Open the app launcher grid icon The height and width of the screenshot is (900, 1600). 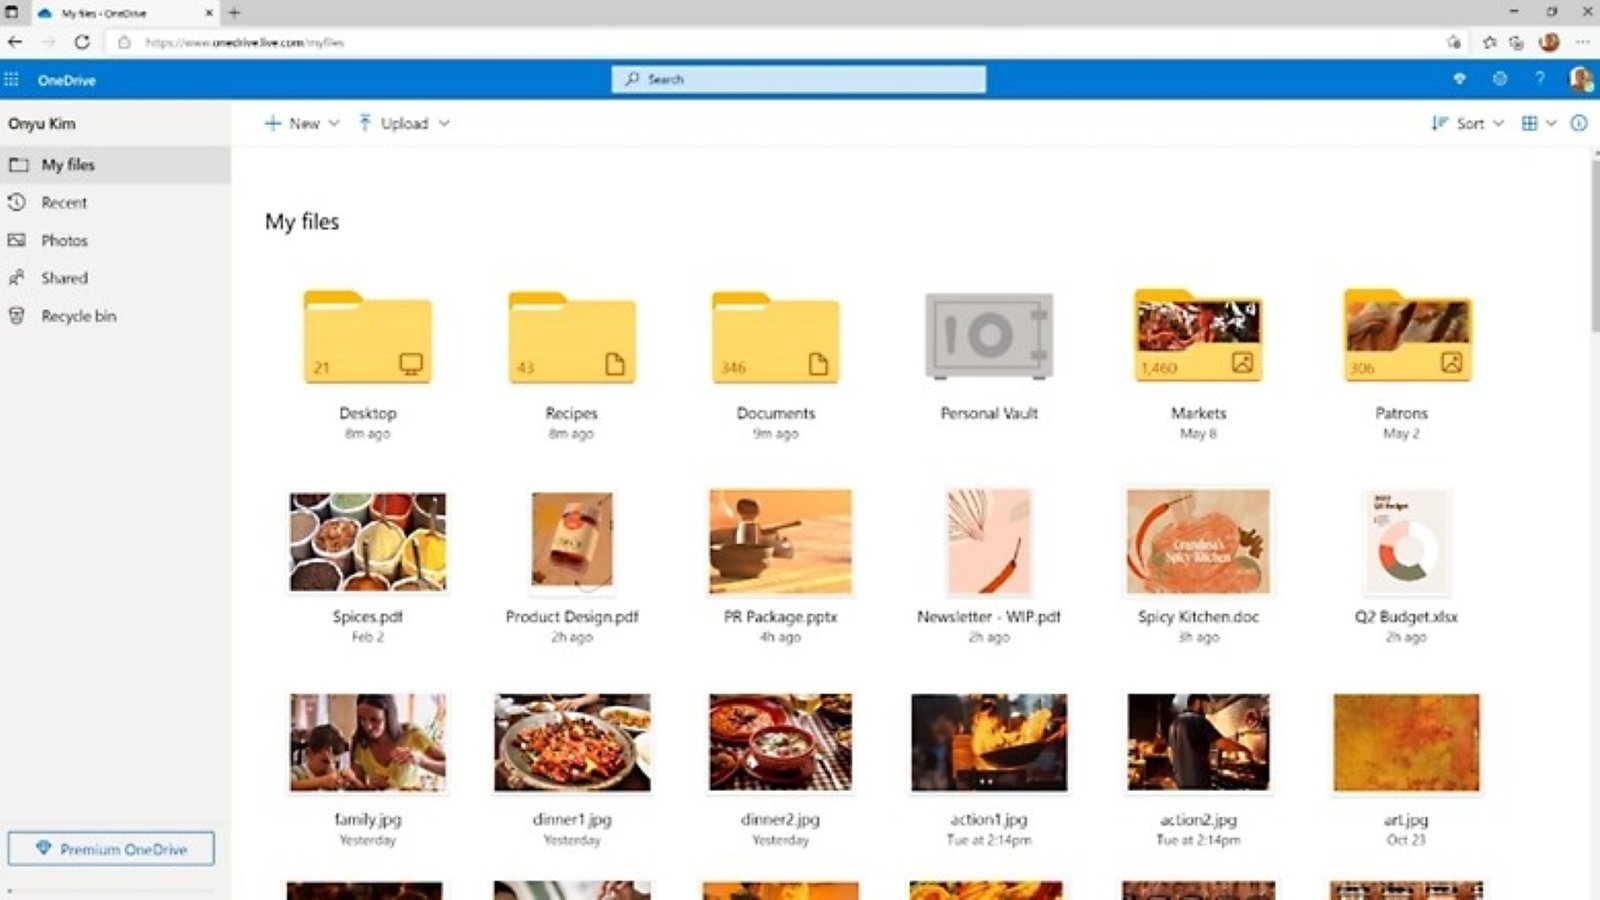coord(13,79)
